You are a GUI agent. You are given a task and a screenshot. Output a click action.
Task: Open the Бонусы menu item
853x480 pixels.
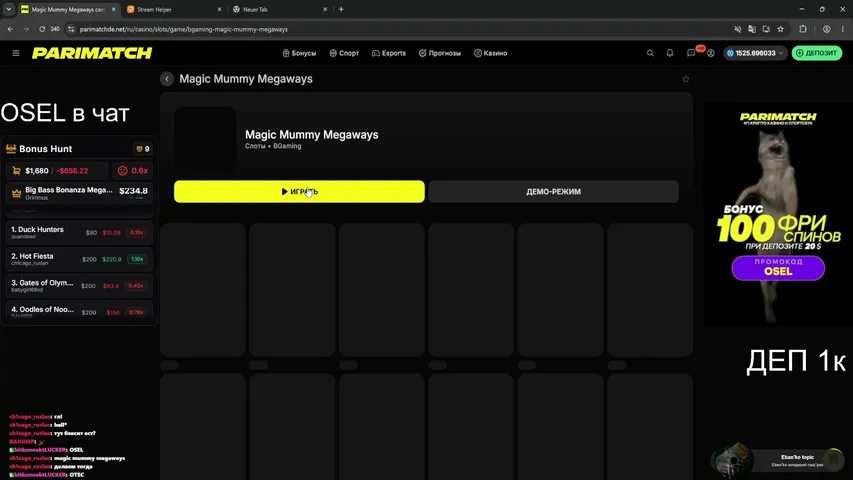pos(299,53)
